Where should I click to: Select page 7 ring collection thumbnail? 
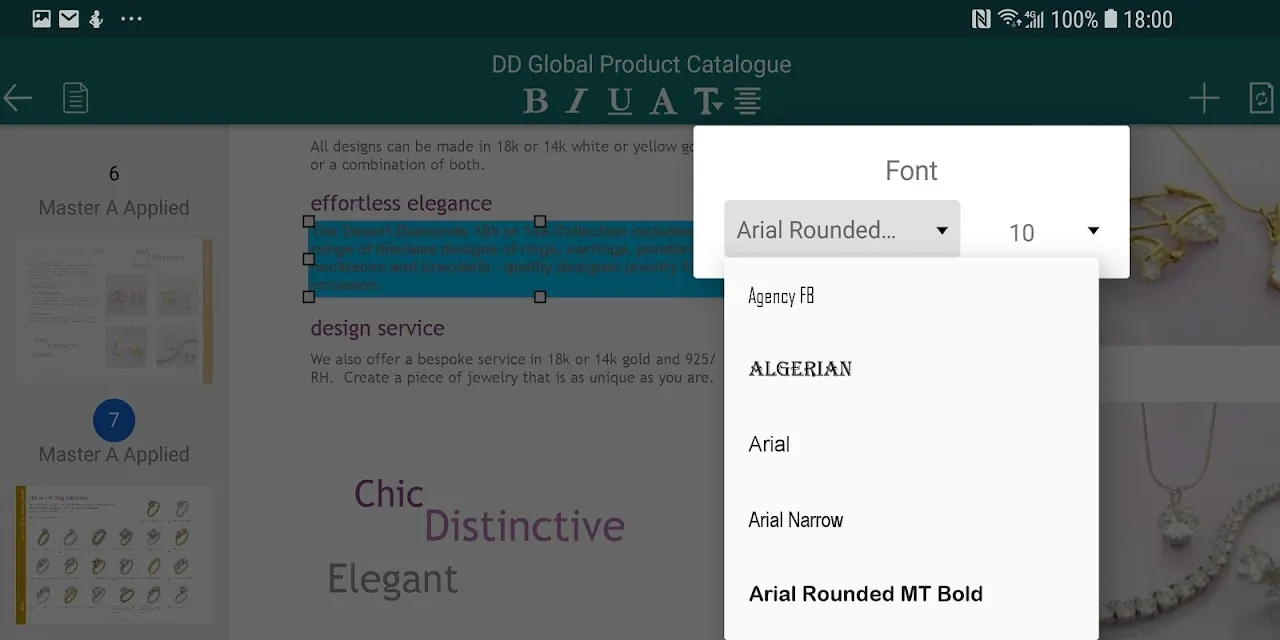coord(113,555)
